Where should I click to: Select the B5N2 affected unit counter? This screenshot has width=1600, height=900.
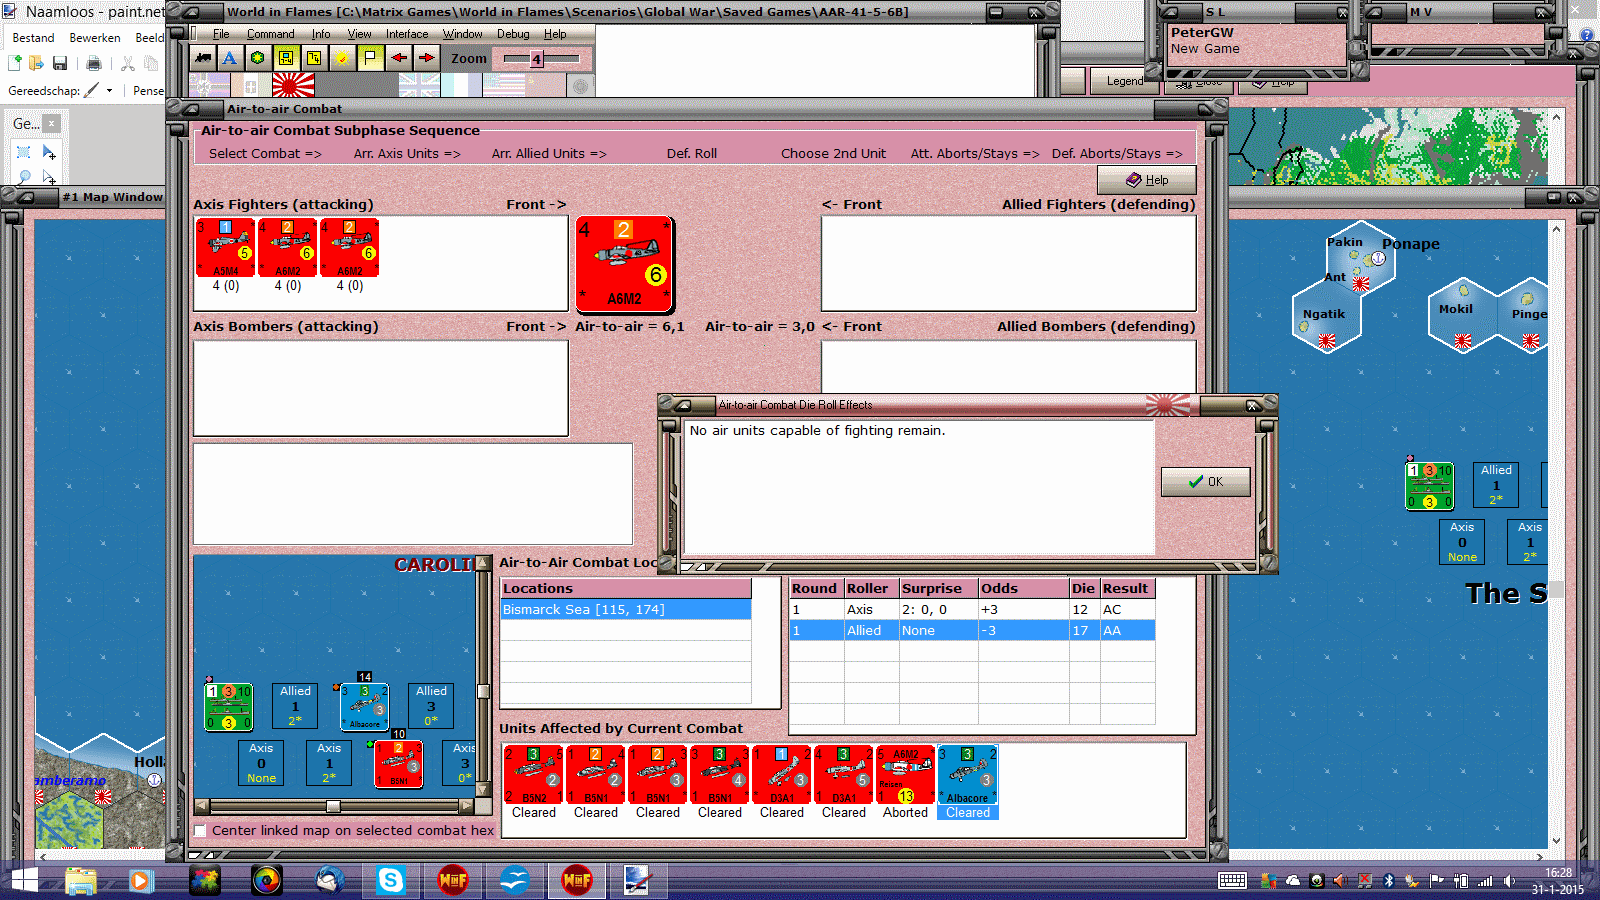[x=533, y=775]
